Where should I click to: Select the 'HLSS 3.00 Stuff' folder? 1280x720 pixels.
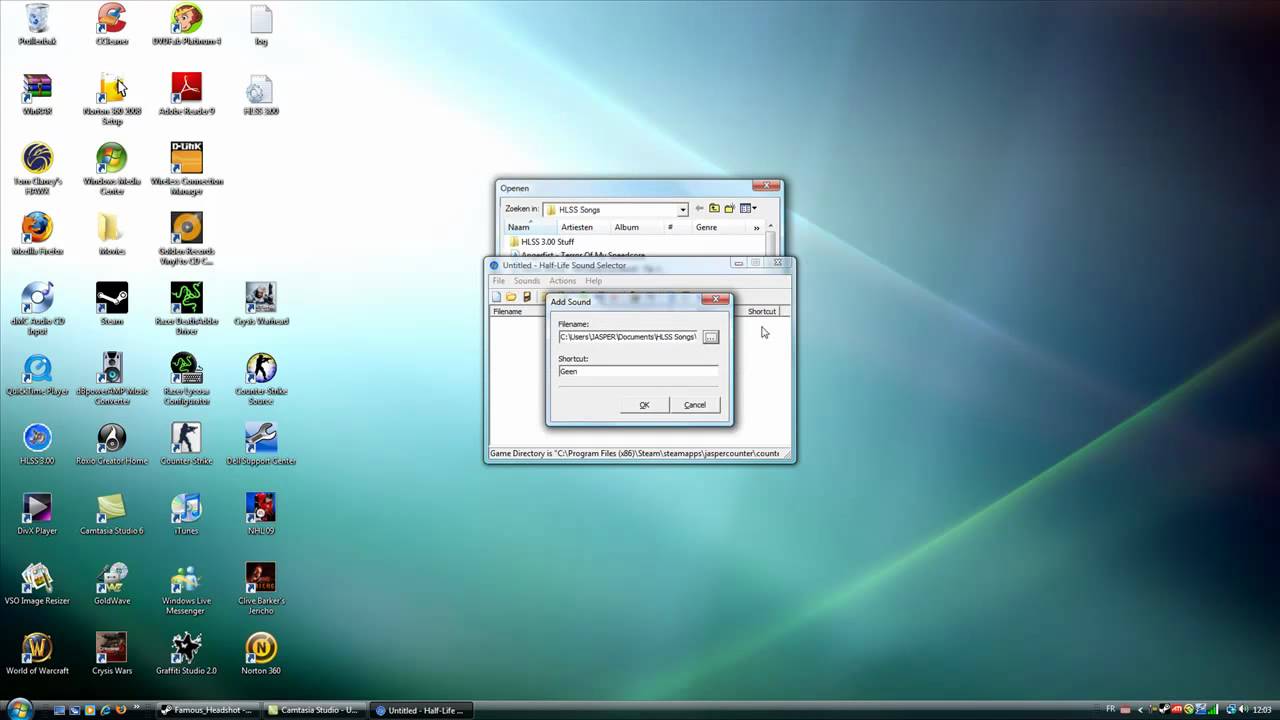point(541,242)
